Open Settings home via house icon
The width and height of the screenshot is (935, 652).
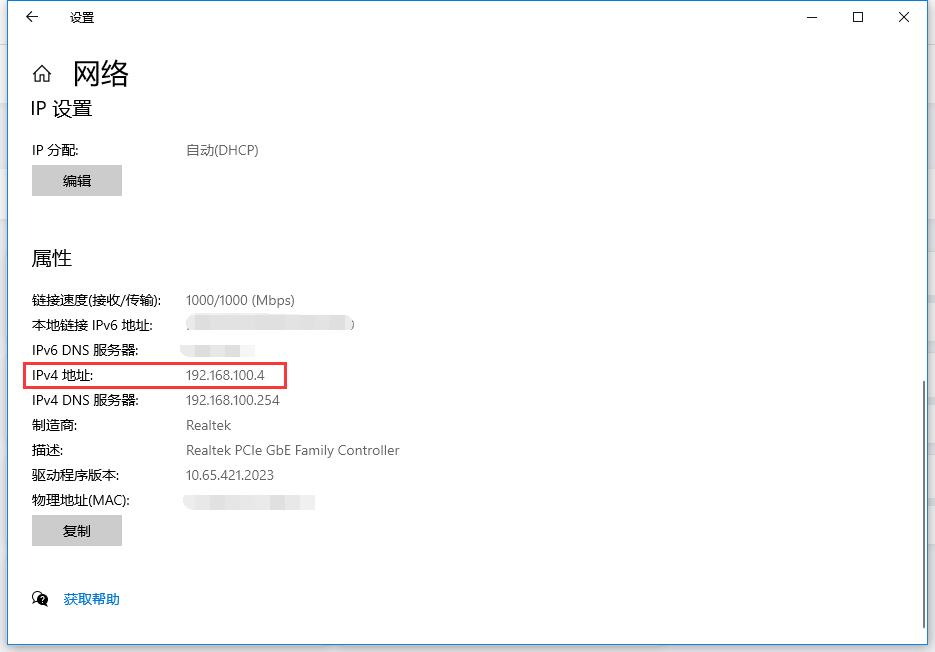pyautogui.click(x=42, y=74)
